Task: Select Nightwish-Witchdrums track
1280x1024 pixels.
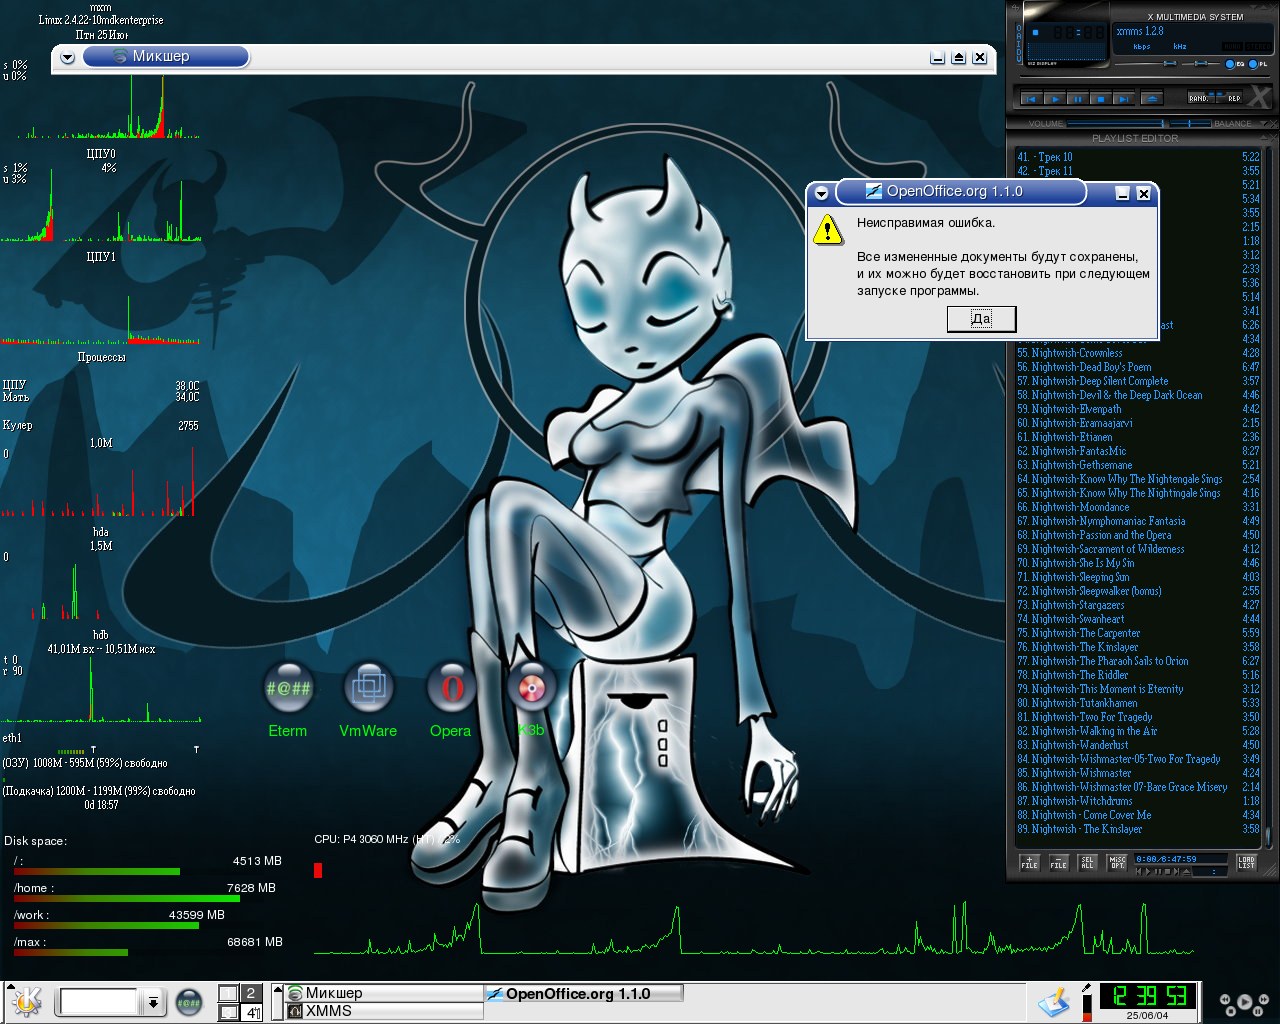Action: (x=1138, y=801)
